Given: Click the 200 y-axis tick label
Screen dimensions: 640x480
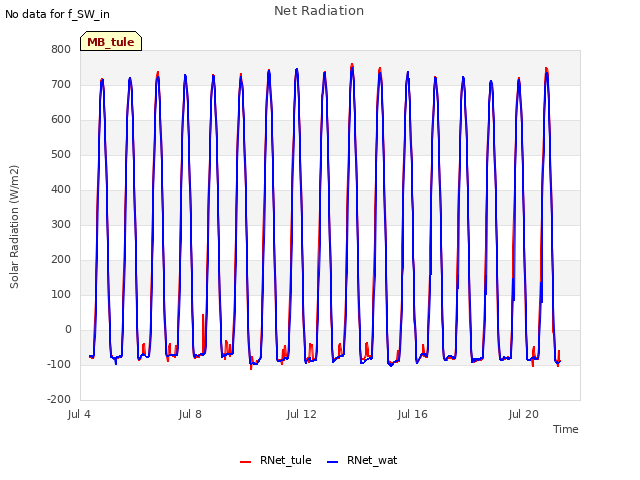Looking at the screenshot, I should 61,260.
